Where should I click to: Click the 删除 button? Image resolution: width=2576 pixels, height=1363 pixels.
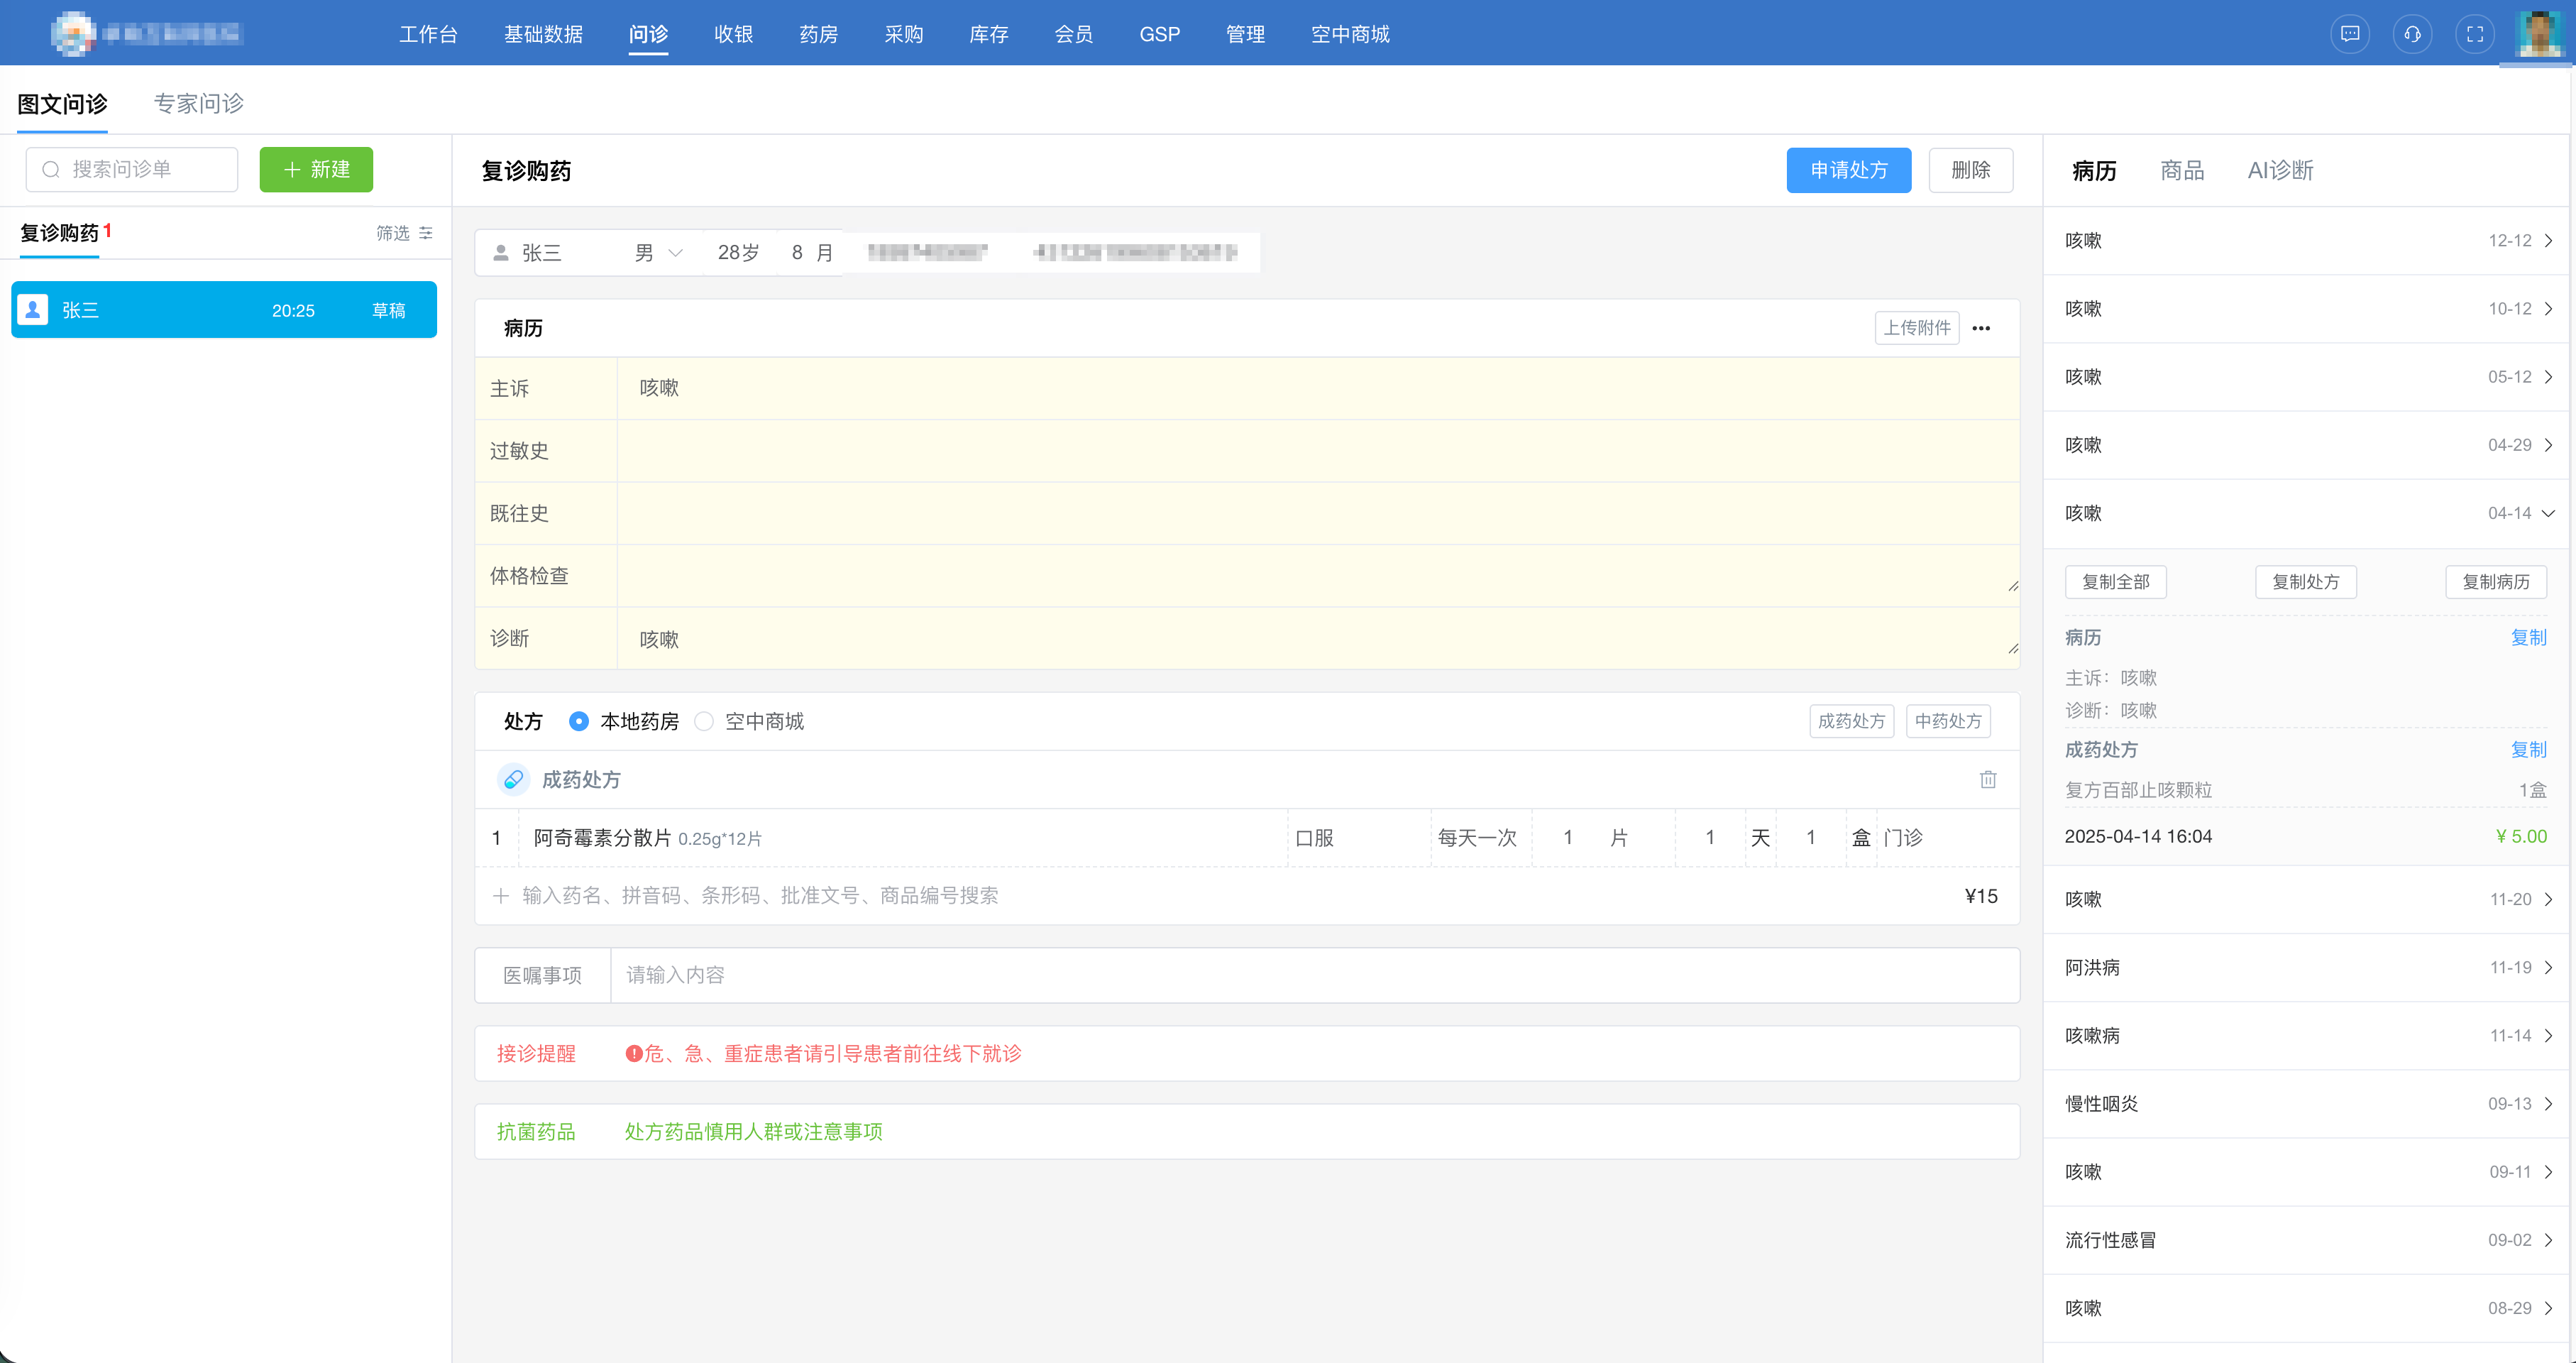click(x=1970, y=170)
